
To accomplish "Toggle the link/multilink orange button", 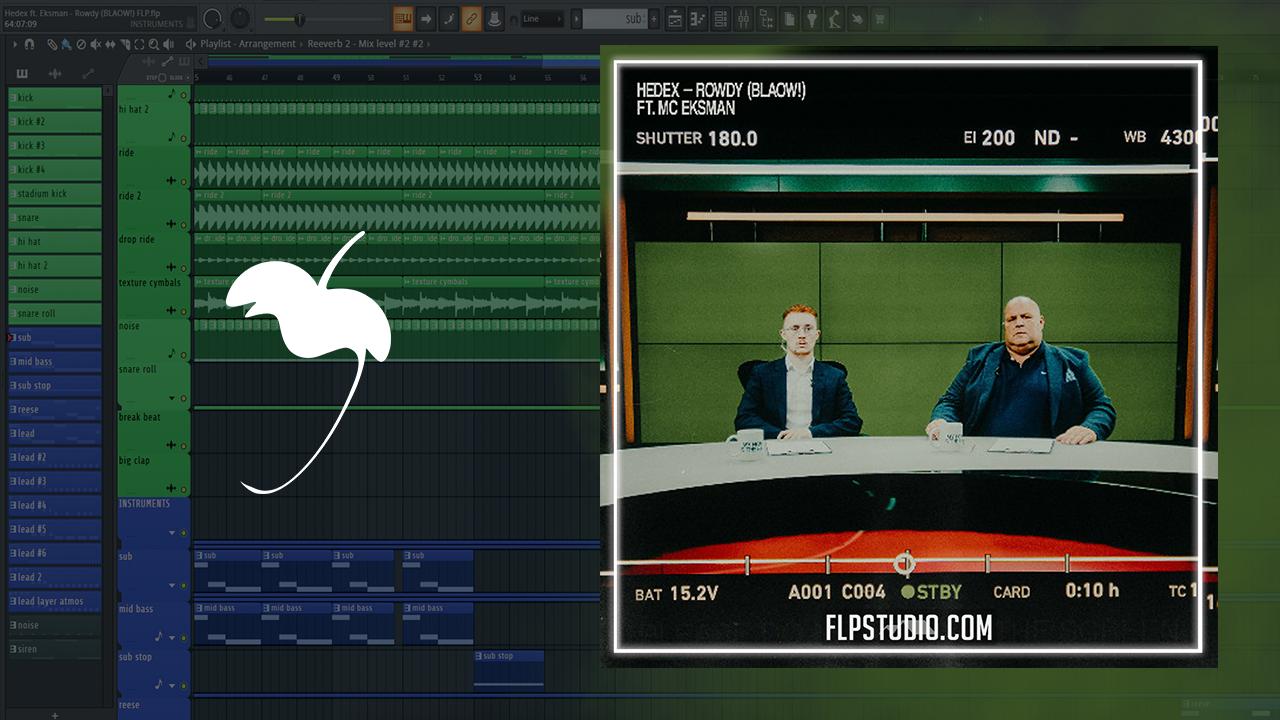I will tap(471, 19).
